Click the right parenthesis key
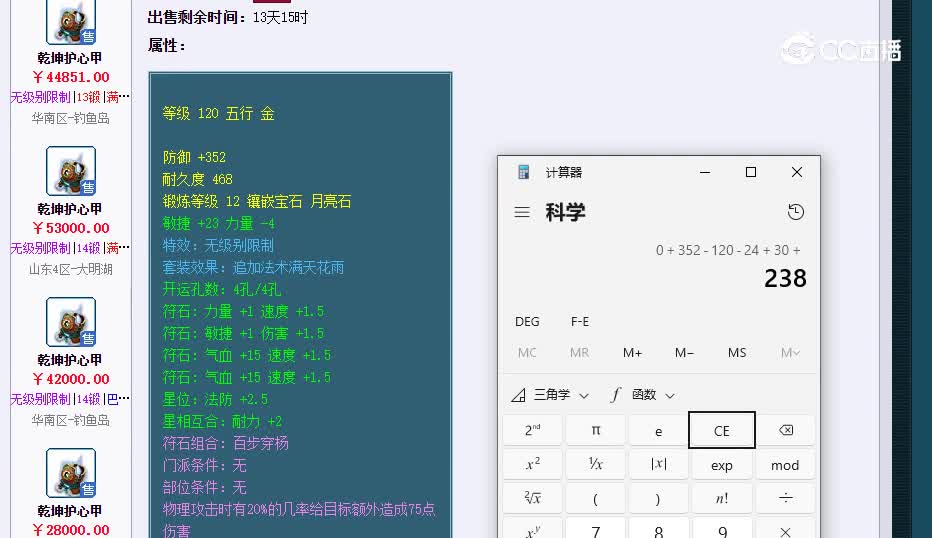Screen dimensions: 932x538 click(659, 498)
